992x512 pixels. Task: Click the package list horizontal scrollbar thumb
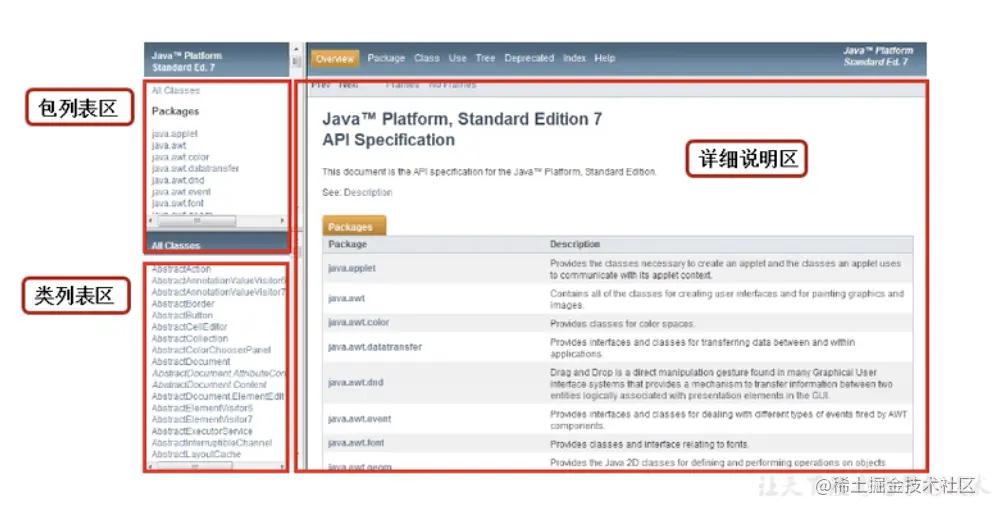click(x=197, y=221)
